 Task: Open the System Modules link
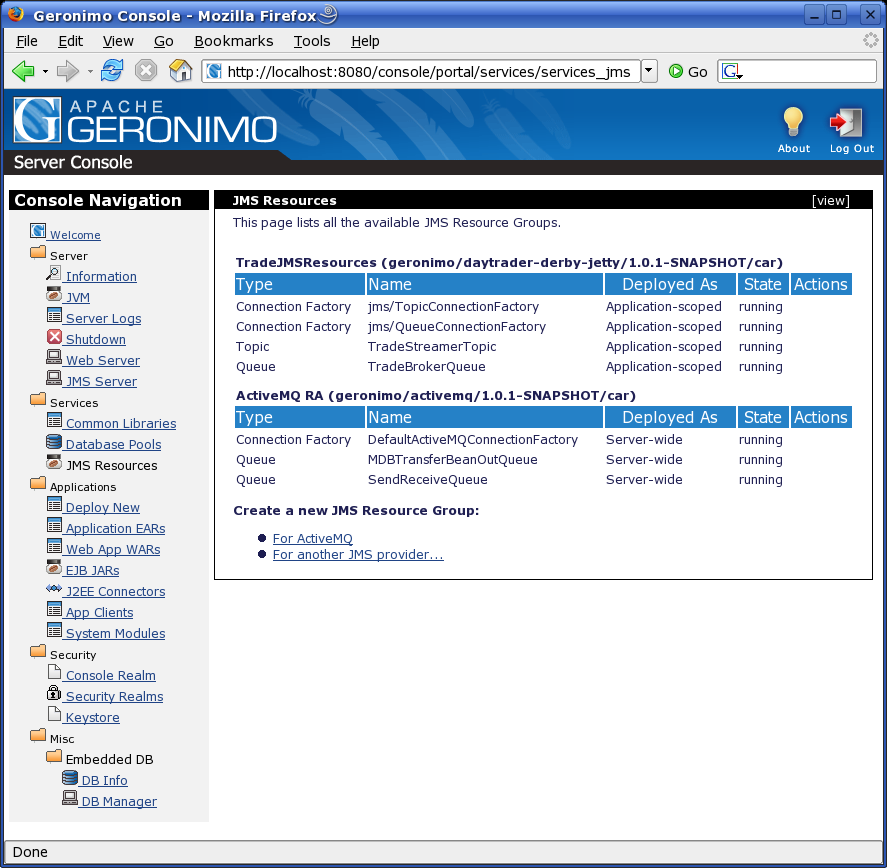point(115,633)
